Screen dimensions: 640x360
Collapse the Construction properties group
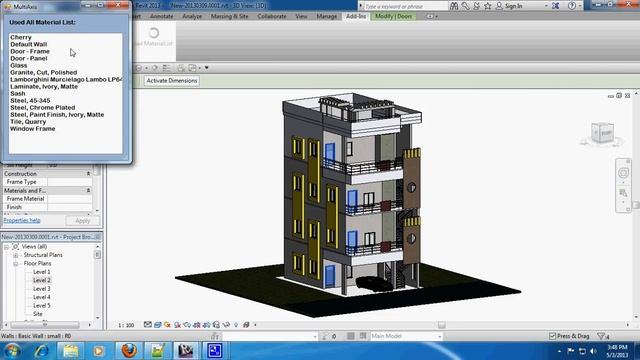pos(88,174)
